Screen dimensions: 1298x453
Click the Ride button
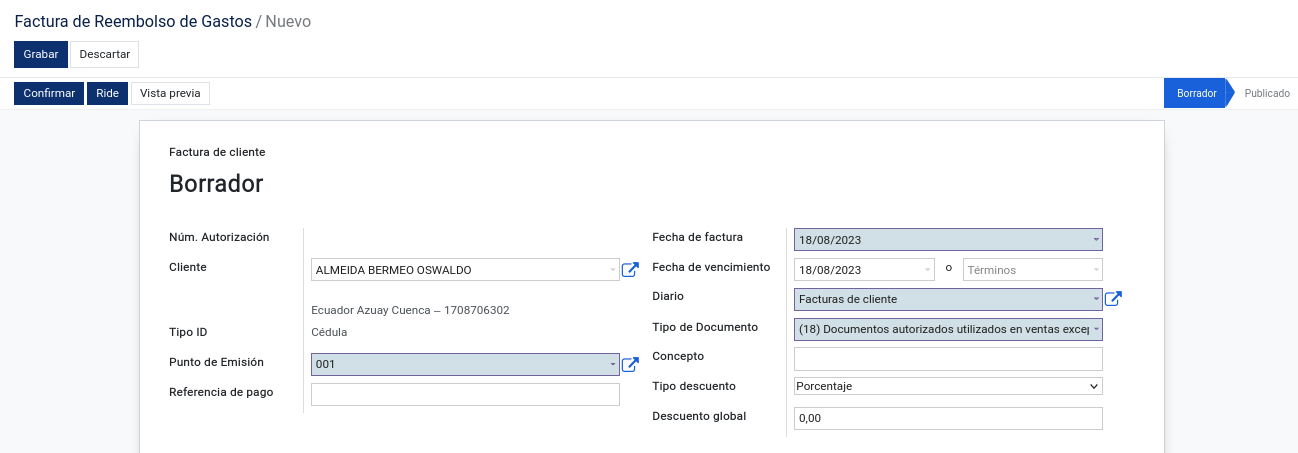pyautogui.click(x=107, y=93)
